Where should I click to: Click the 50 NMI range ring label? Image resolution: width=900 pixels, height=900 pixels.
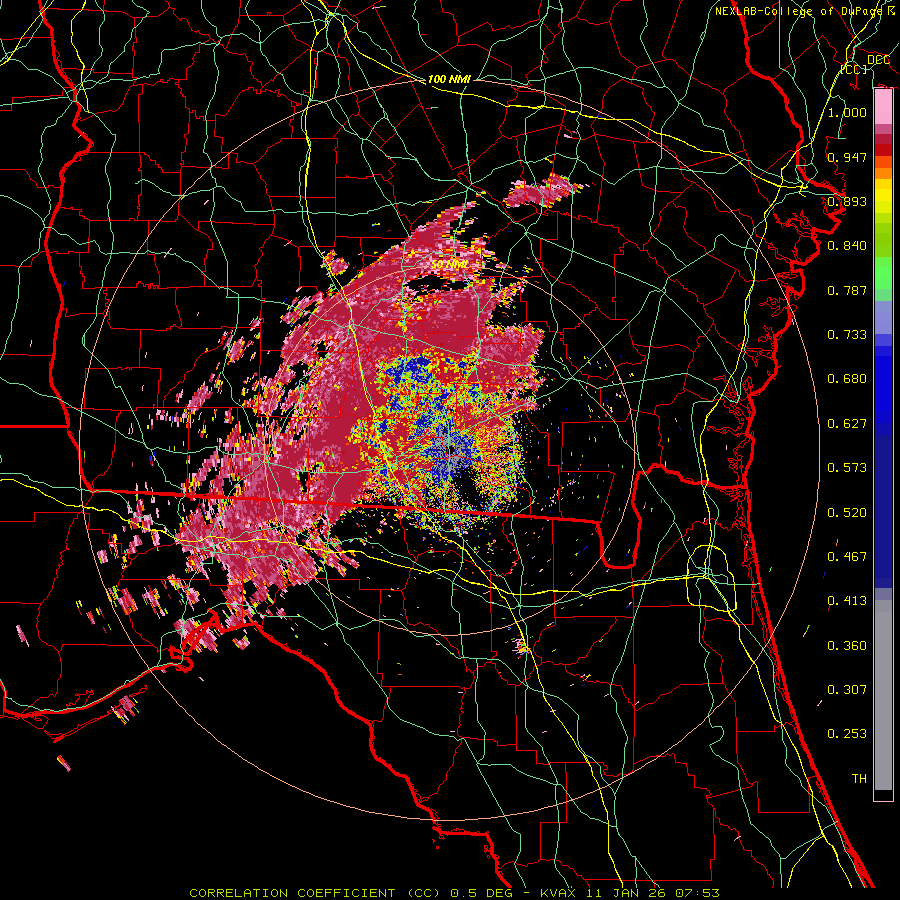pyautogui.click(x=449, y=264)
